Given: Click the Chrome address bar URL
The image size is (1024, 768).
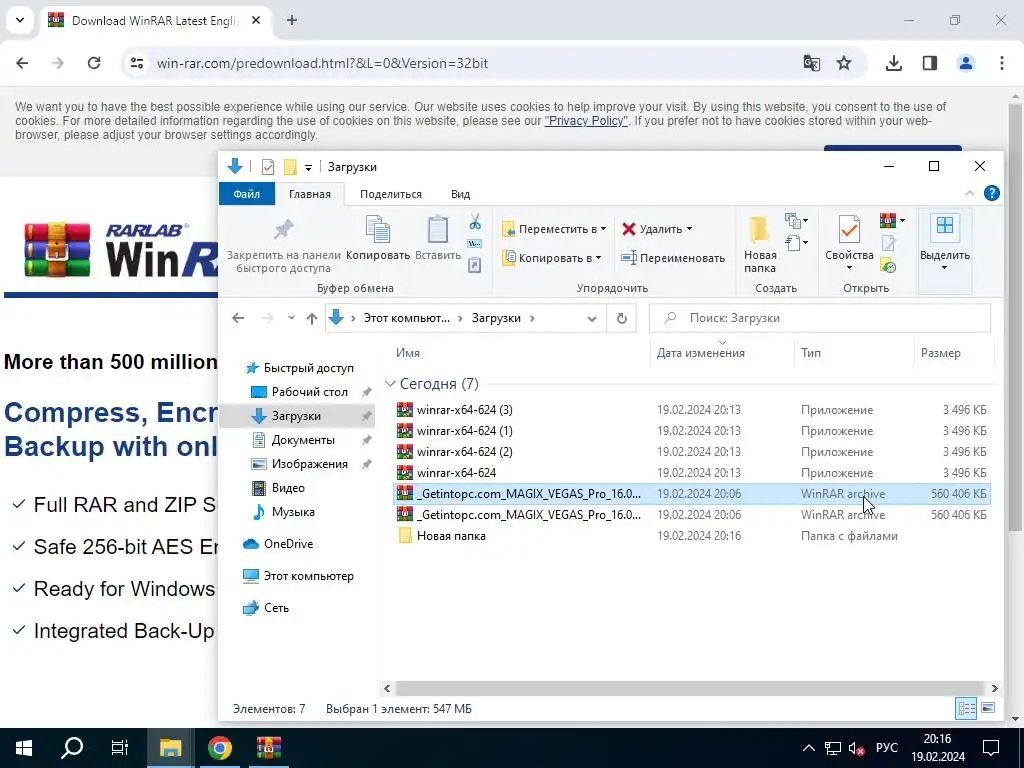Looking at the screenshot, I should tap(322, 63).
